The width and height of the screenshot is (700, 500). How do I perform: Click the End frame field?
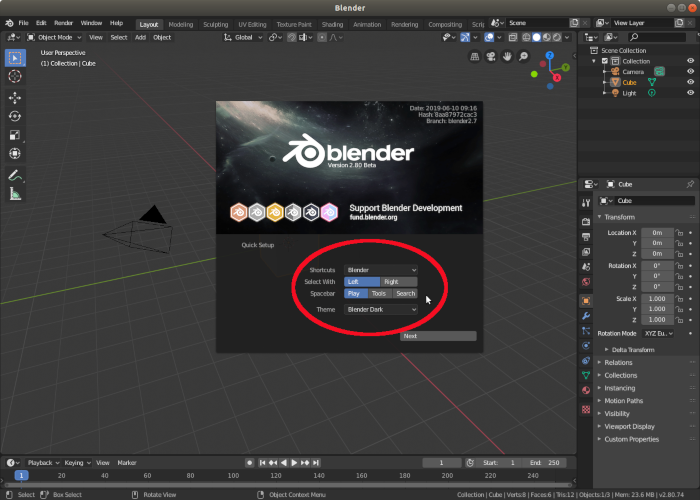(545, 463)
